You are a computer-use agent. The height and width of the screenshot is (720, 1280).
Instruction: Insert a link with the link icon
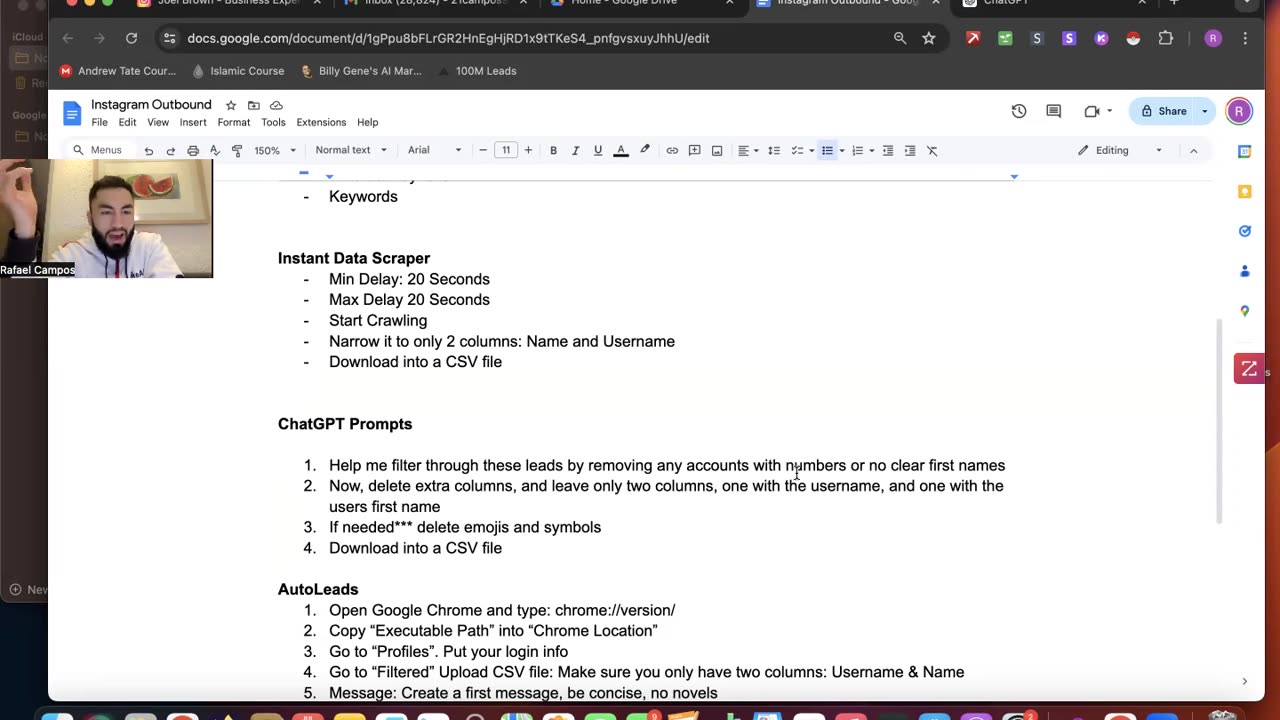[672, 151]
